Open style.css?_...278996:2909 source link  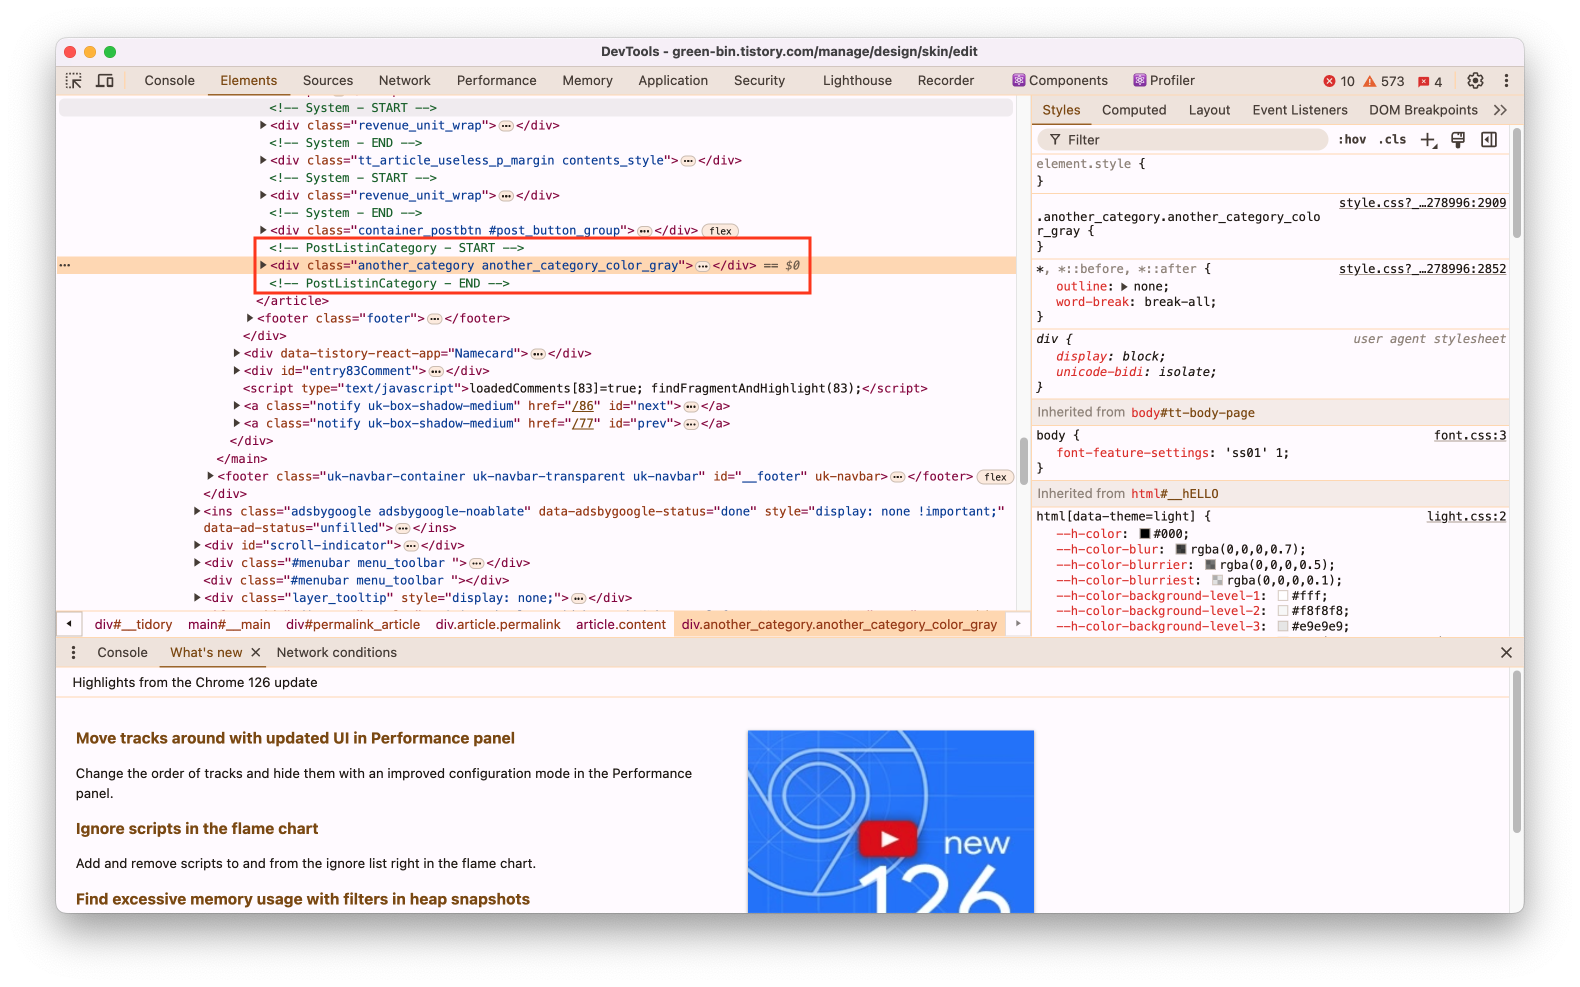point(1422,203)
